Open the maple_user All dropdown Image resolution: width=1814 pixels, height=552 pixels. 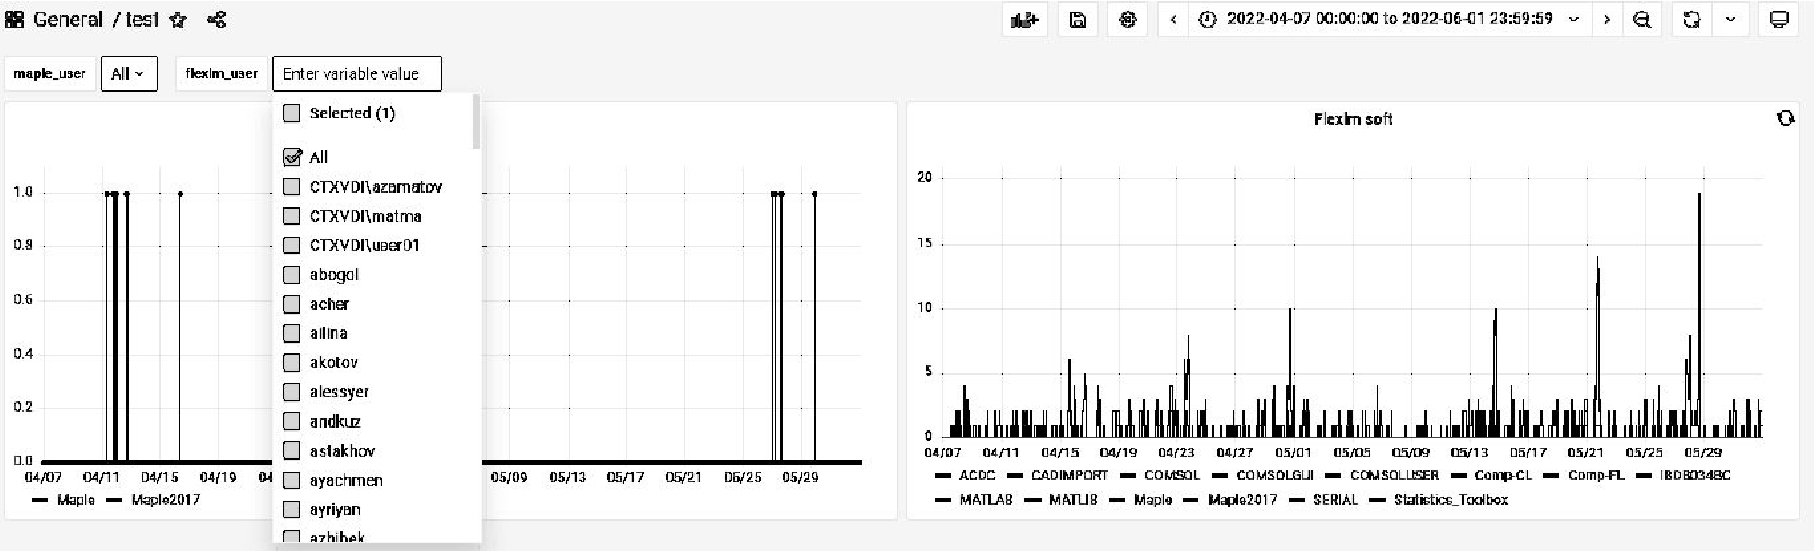point(129,74)
